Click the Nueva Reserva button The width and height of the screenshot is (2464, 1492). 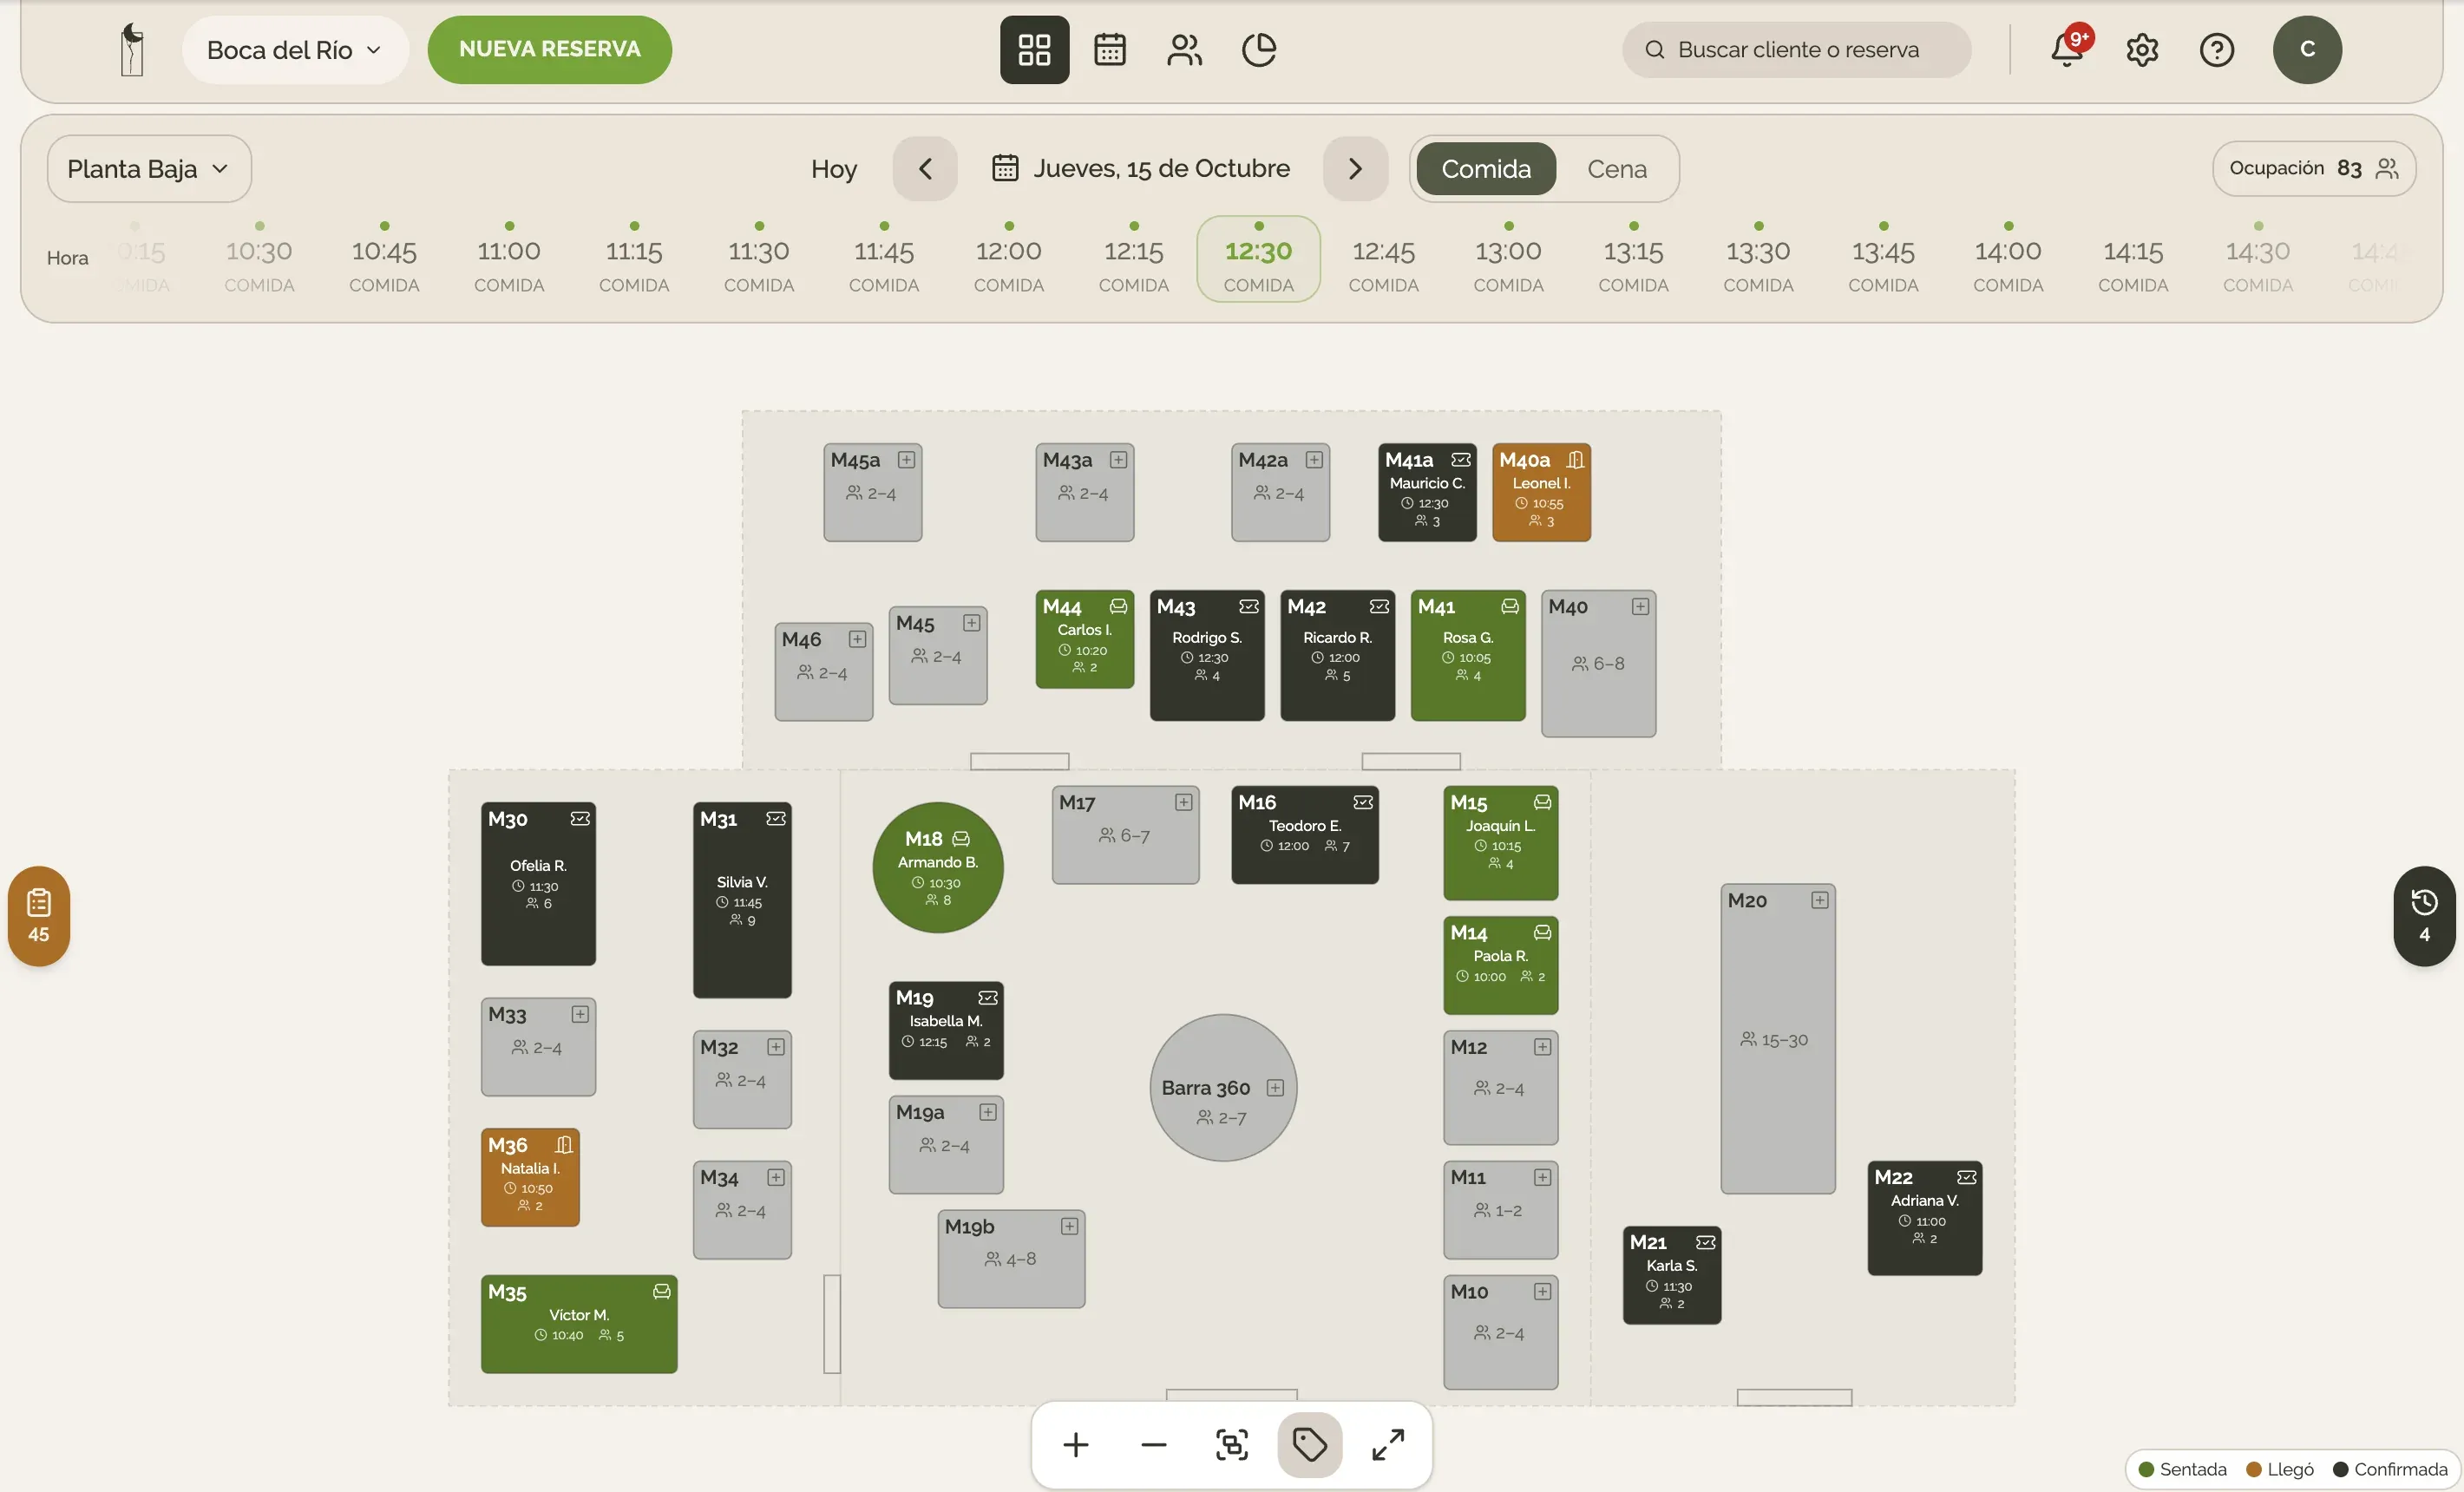tap(549, 49)
